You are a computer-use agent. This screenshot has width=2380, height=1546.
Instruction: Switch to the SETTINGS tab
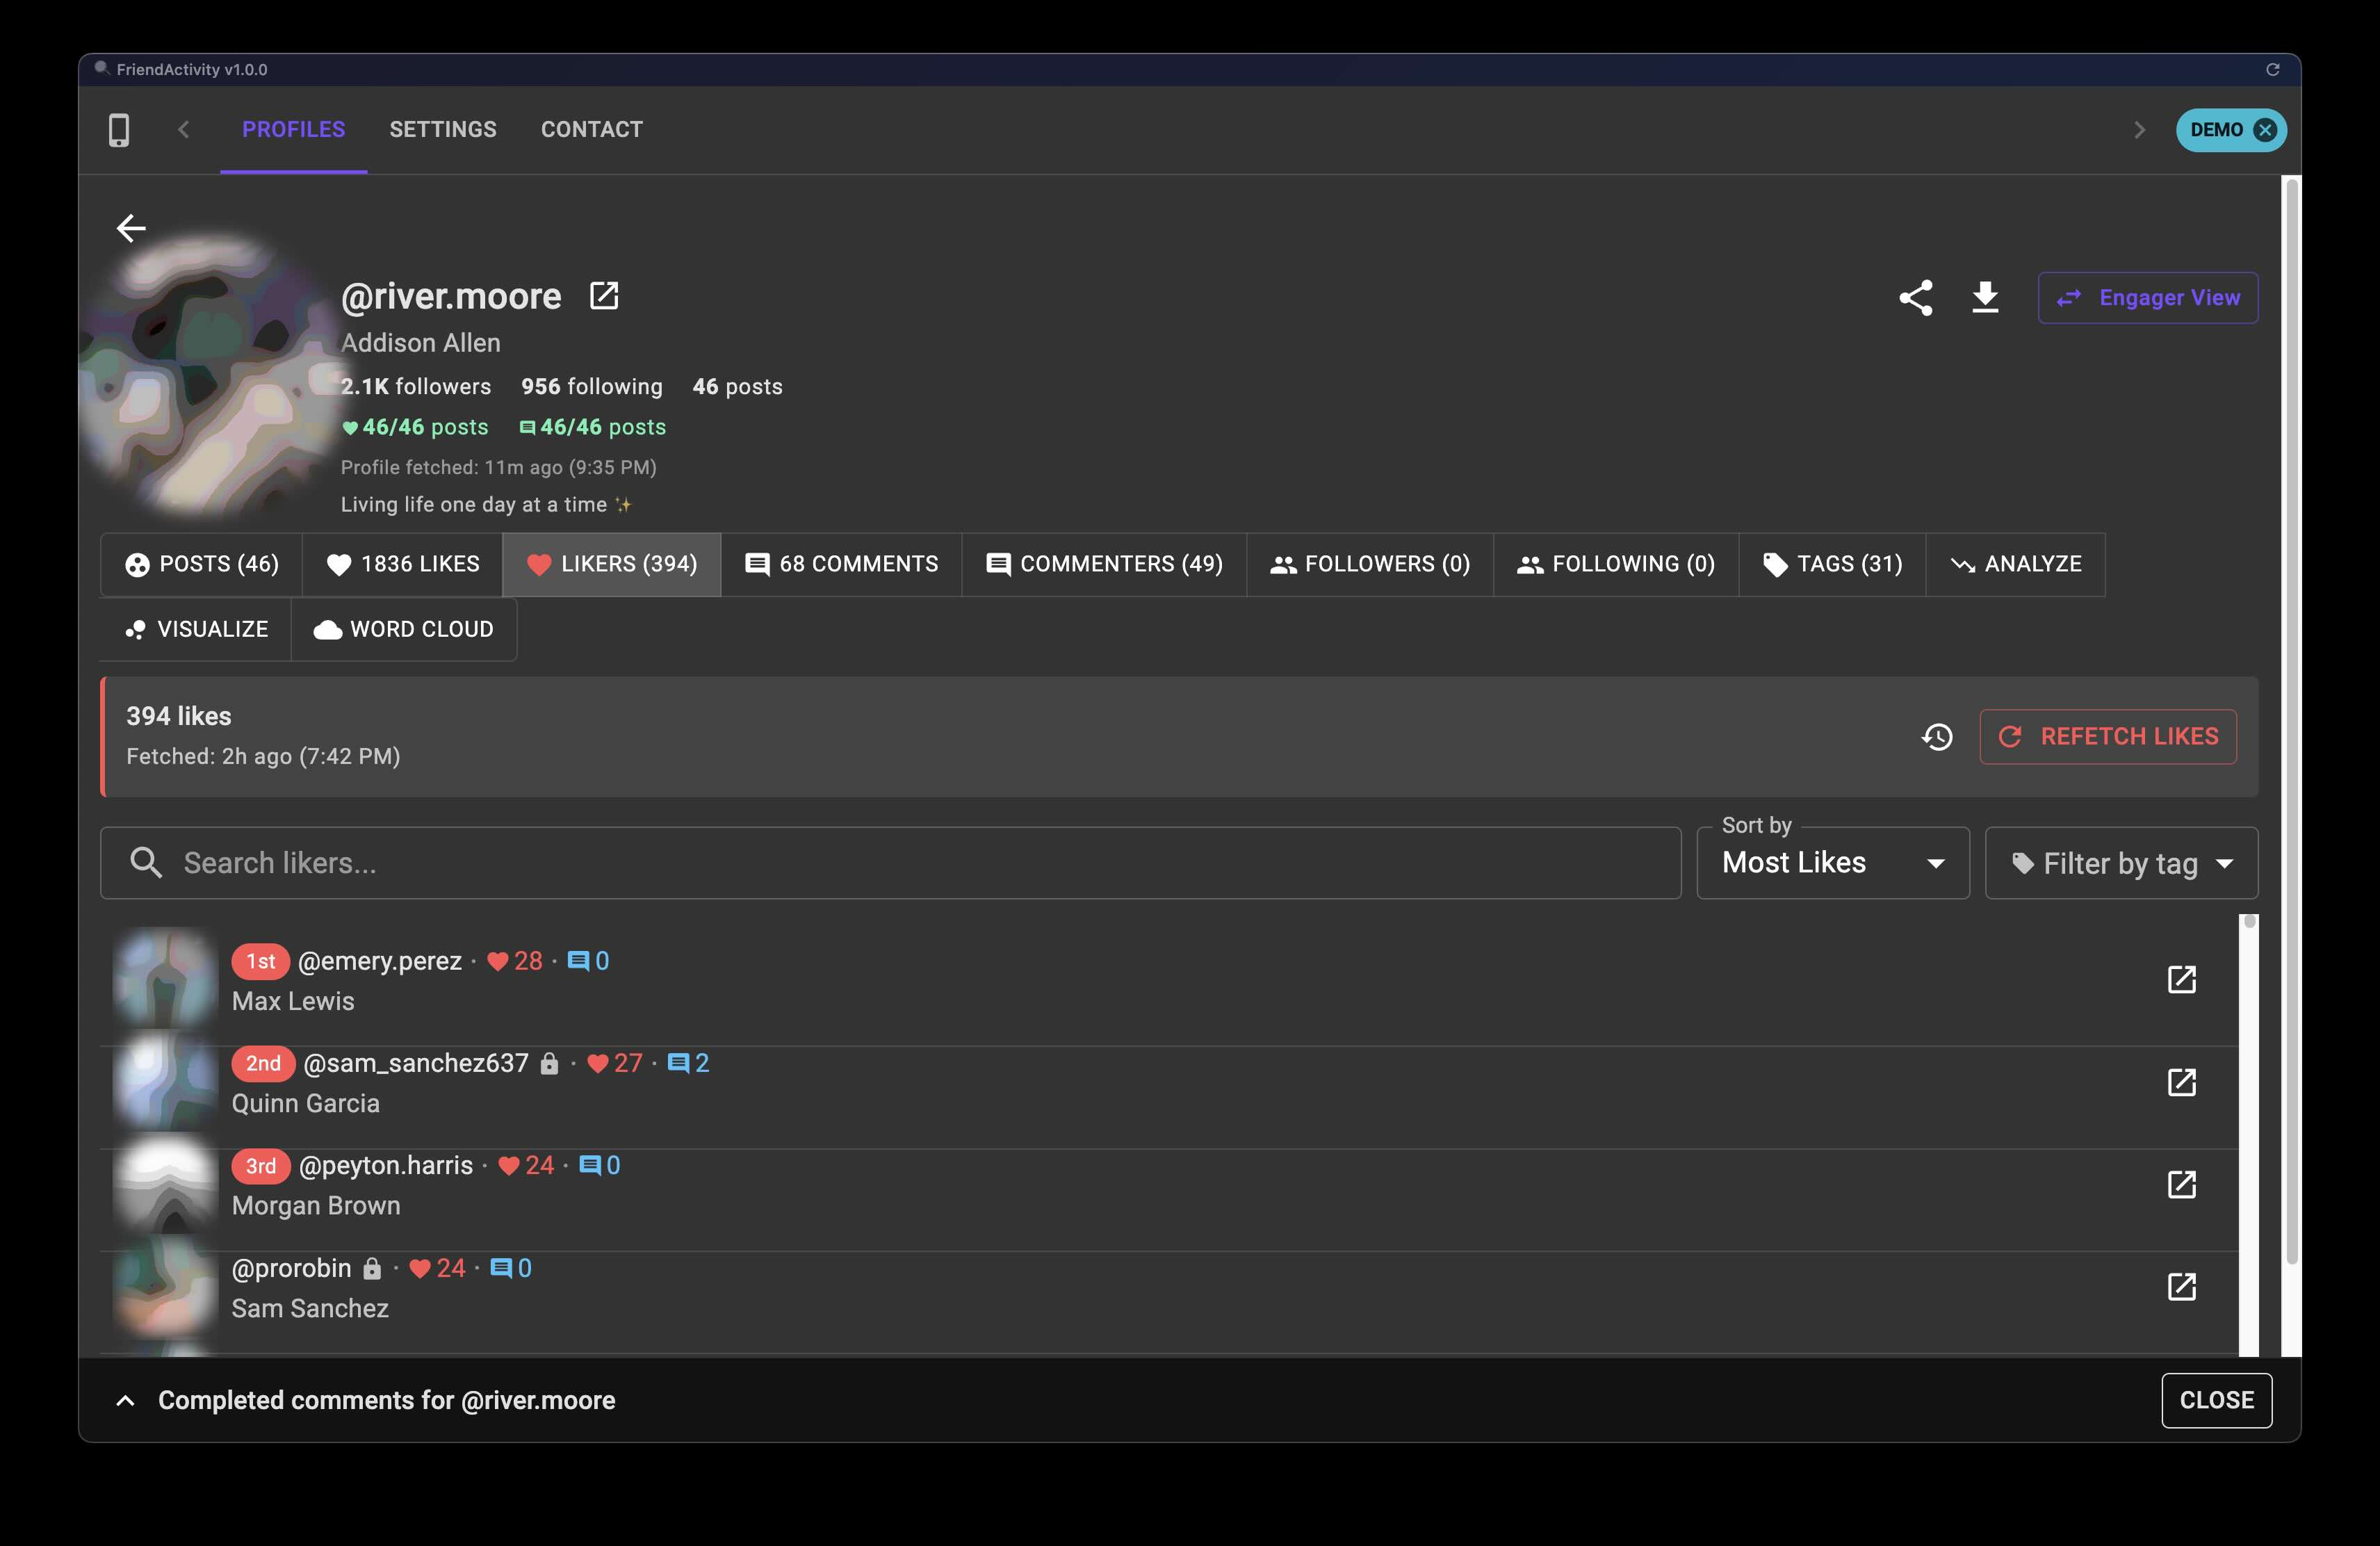[443, 129]
